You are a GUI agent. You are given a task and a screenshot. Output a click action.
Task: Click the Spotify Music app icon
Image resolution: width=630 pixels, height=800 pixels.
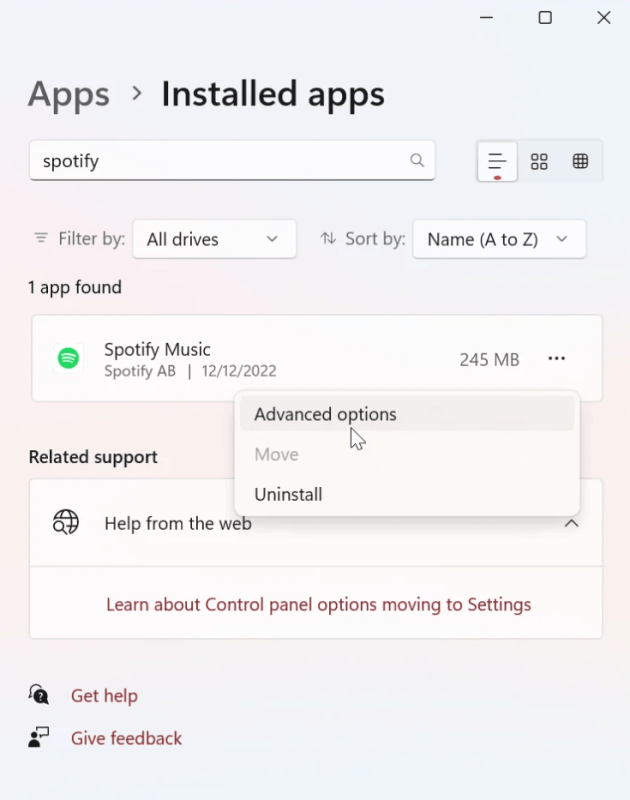[68, 358]
